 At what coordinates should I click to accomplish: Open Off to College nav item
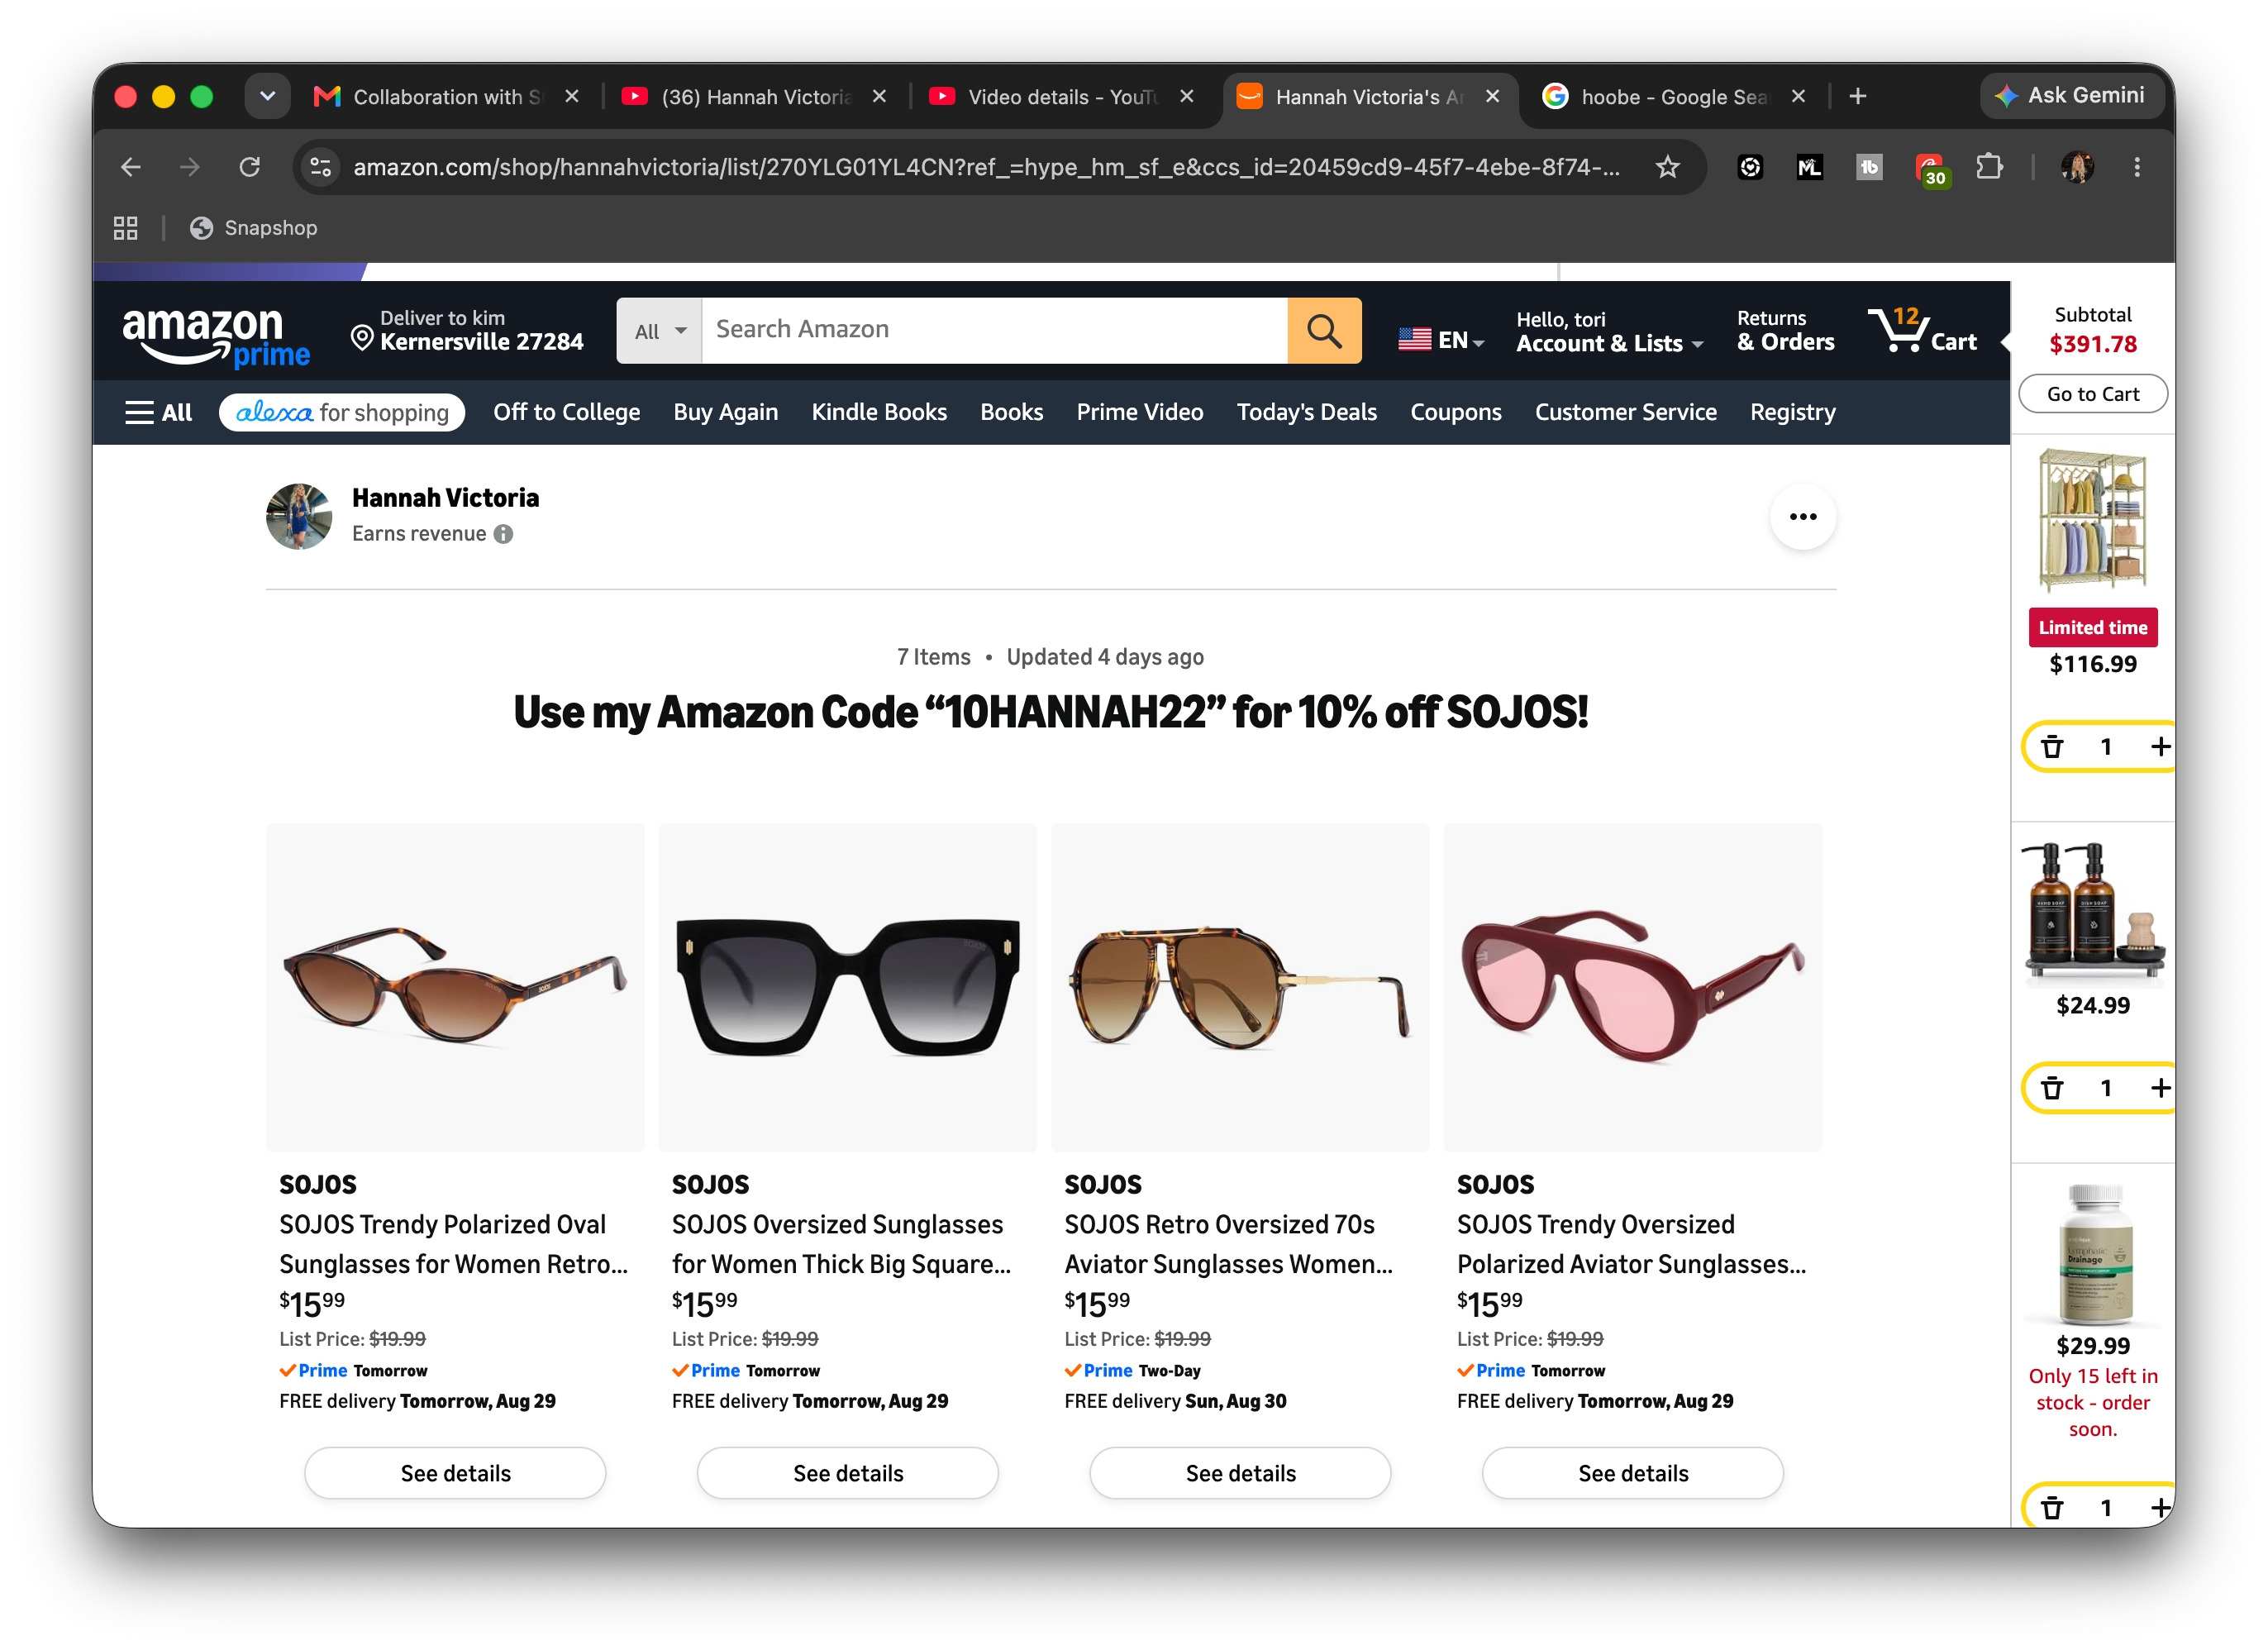(566, 412)
